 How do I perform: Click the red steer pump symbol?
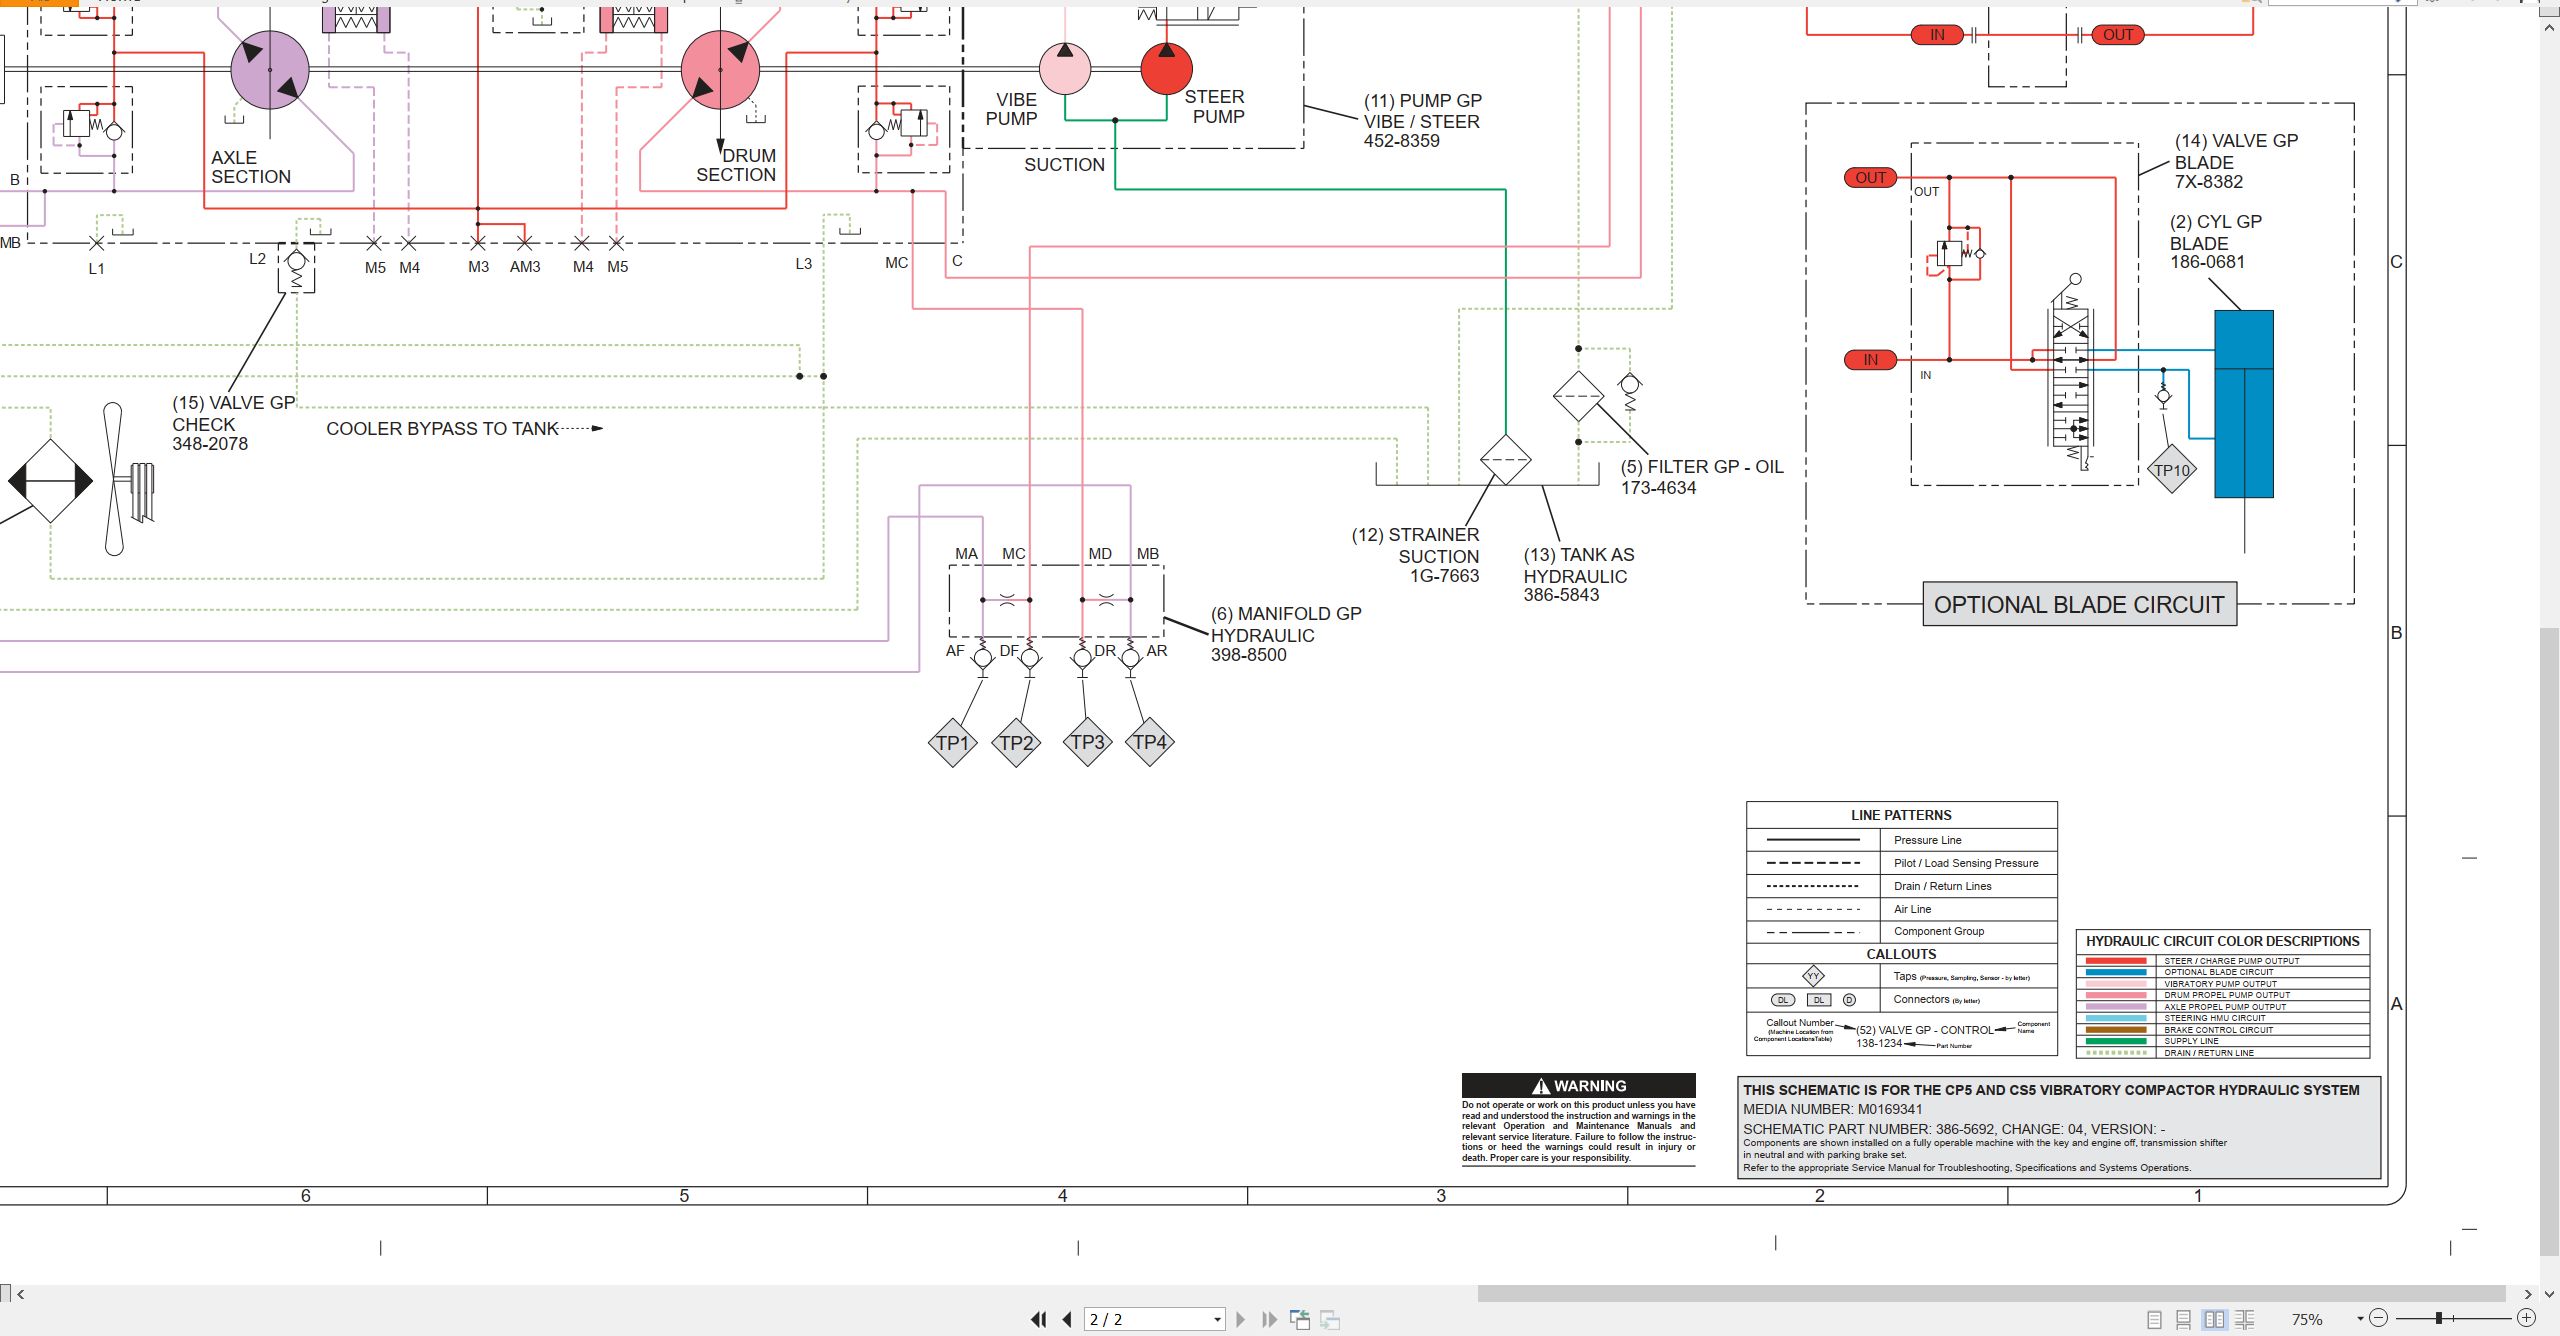pyautogui.click(x=1166, y=68)
